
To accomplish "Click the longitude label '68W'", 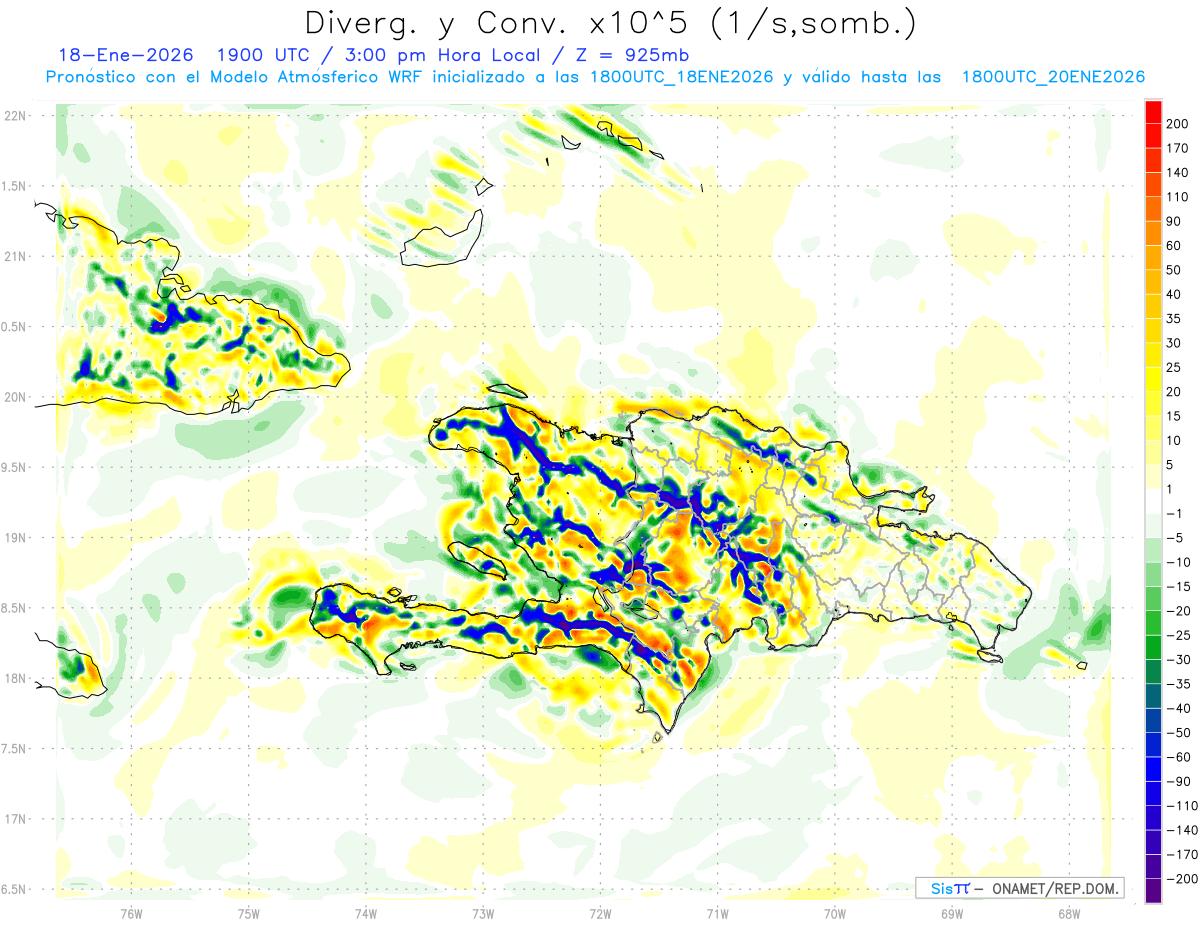I will click(x=1068, y=912).
